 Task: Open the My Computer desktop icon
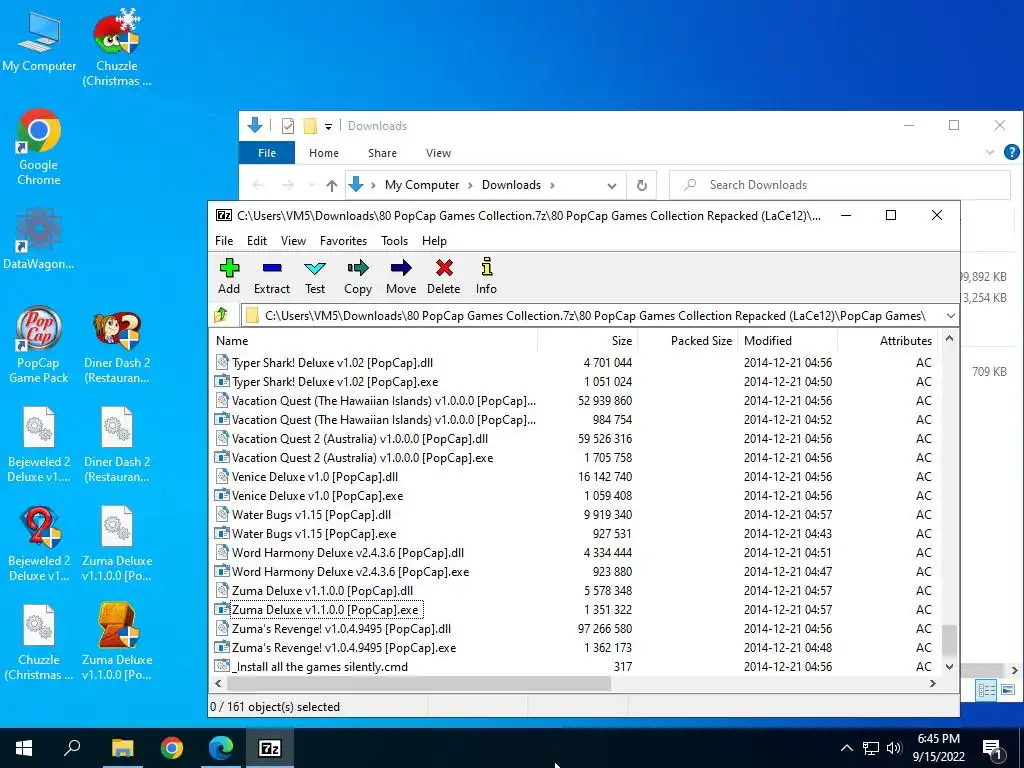pos(39,42)
